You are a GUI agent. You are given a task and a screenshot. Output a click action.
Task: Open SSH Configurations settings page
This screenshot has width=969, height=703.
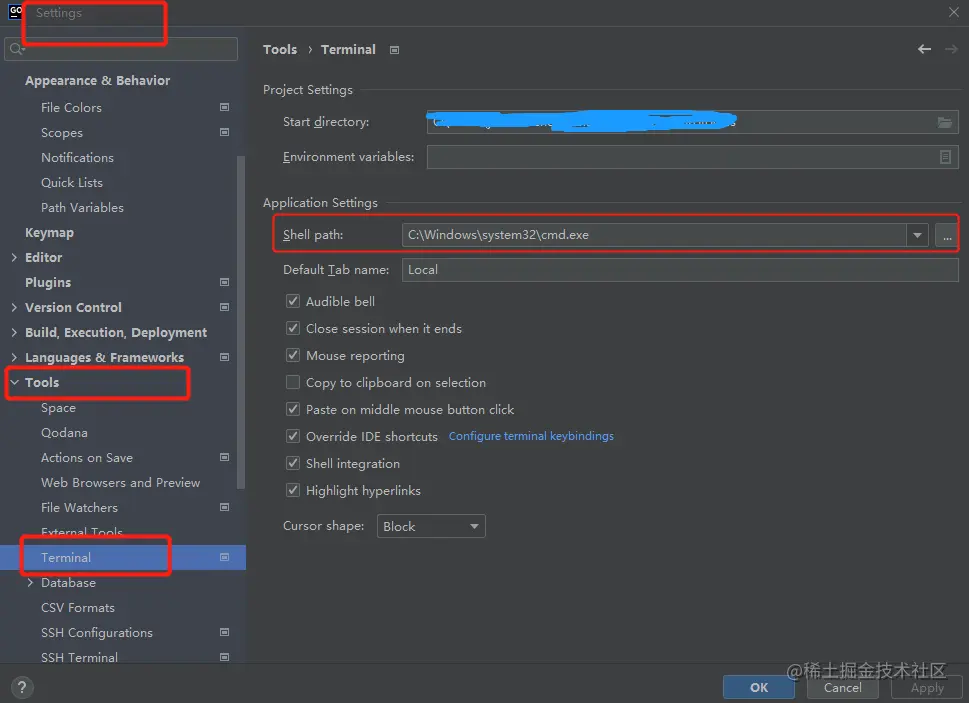[97, 632]
